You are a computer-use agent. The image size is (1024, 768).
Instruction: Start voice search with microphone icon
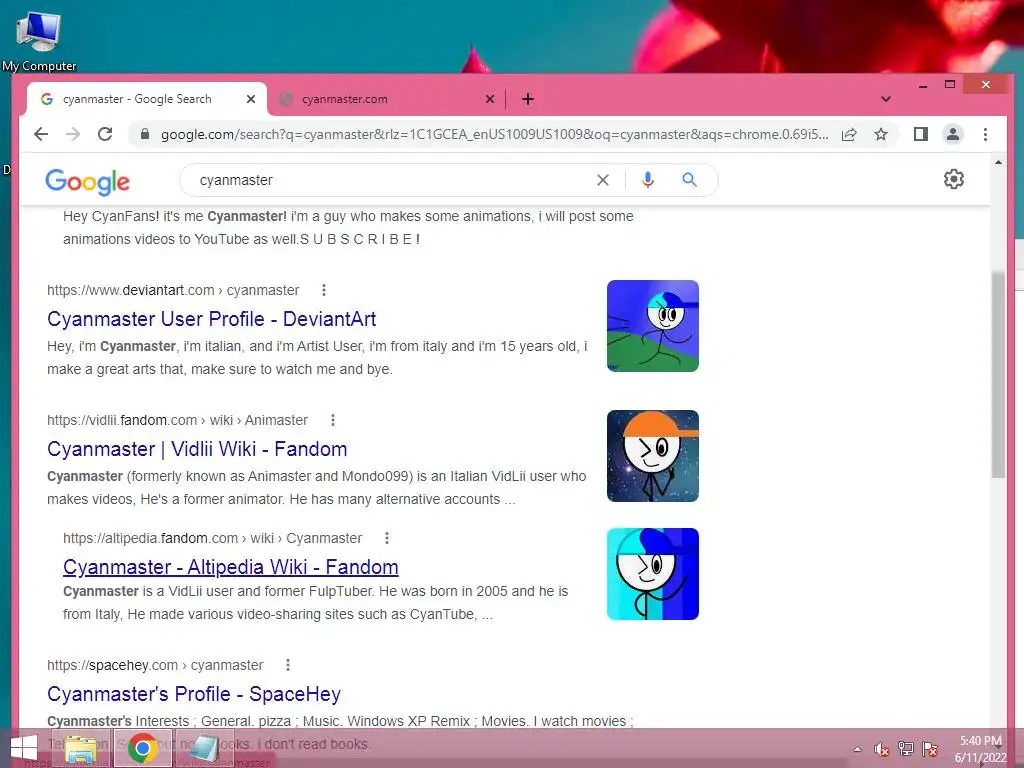tap(648, 180)
